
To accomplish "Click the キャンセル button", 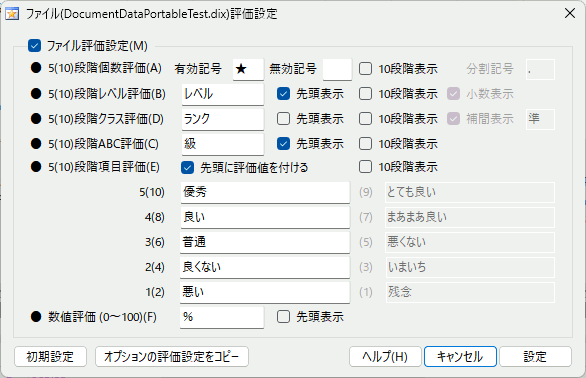I will tap(460, 357).
